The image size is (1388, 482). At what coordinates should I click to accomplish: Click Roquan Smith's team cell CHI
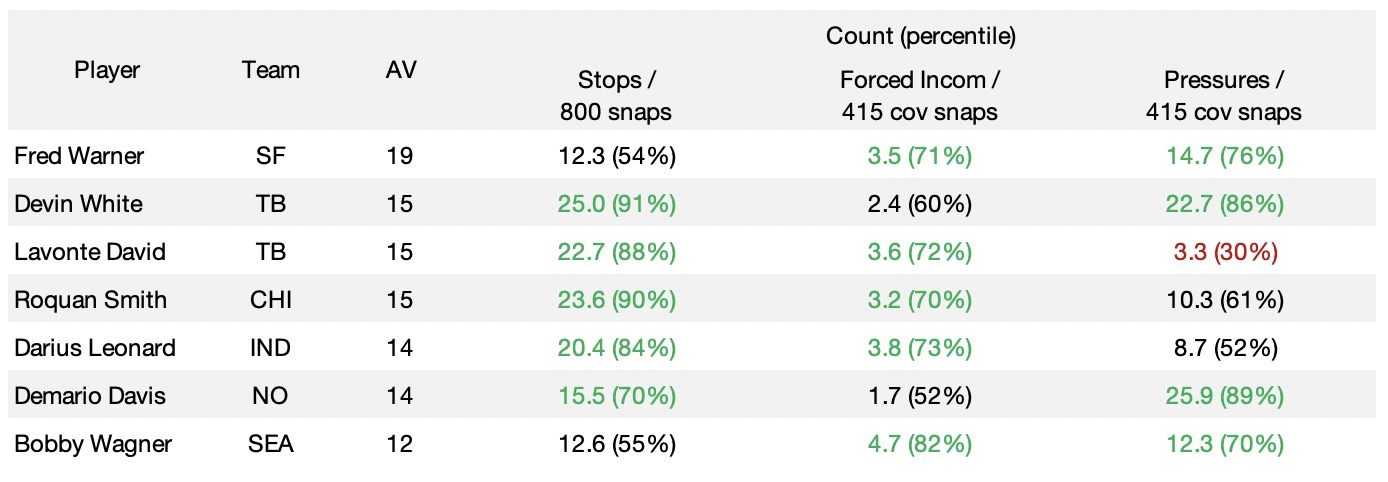tap(270, 300)
